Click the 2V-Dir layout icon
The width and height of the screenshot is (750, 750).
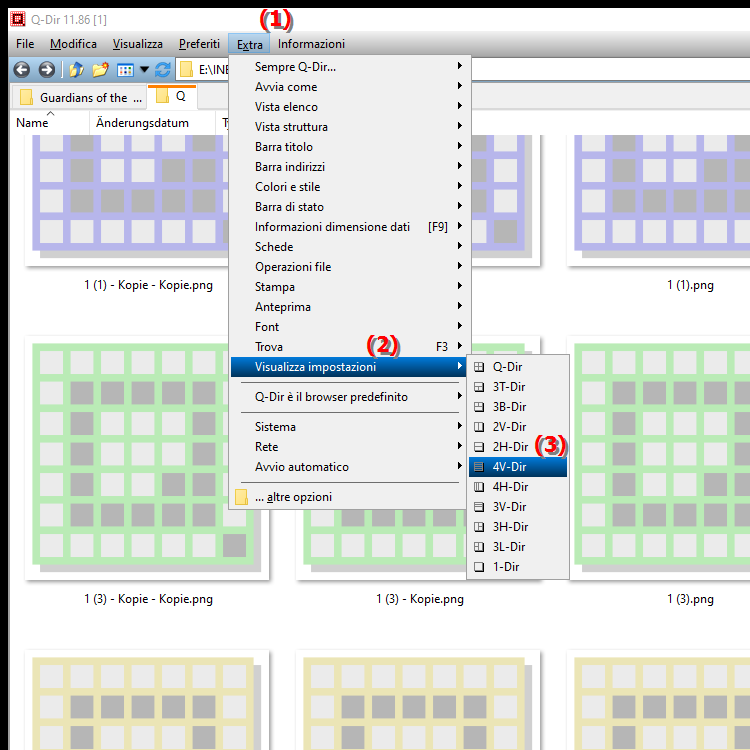(x=479, y=427)
